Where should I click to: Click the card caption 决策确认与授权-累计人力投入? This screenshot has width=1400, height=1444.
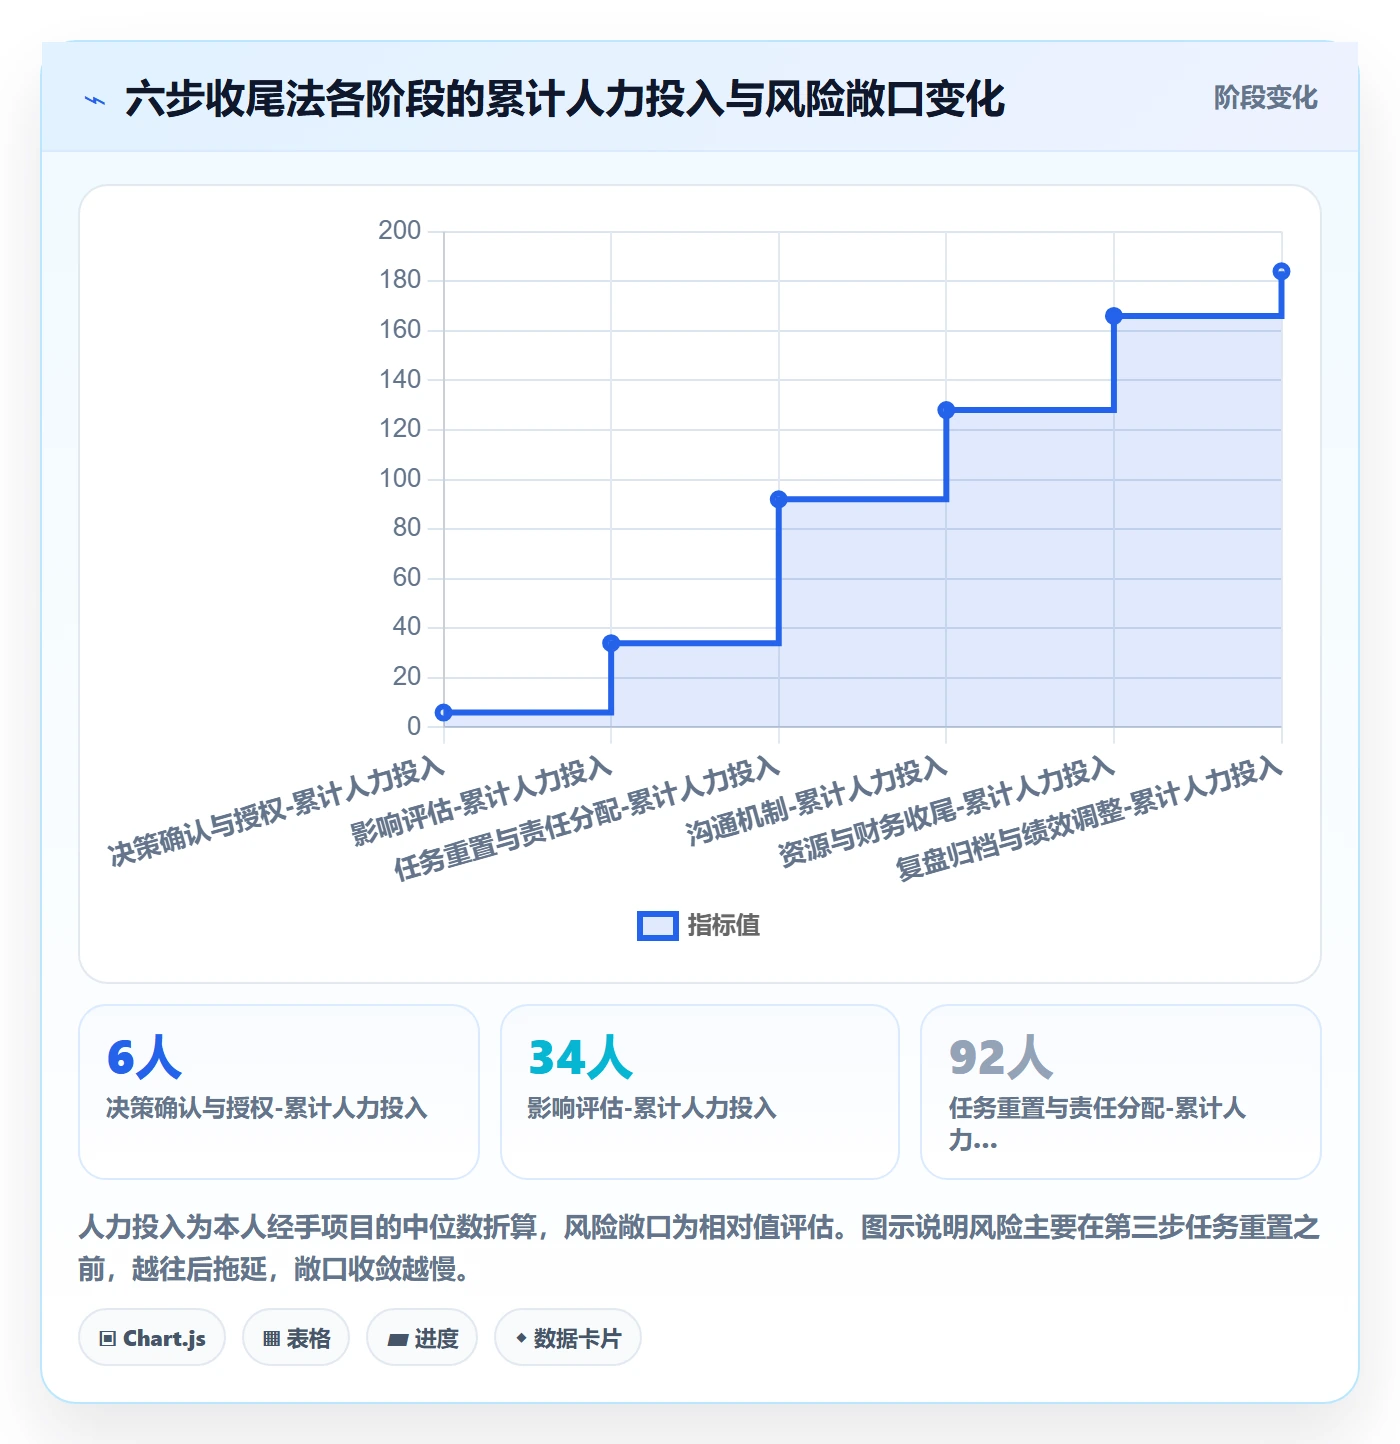coord(267,1108)
